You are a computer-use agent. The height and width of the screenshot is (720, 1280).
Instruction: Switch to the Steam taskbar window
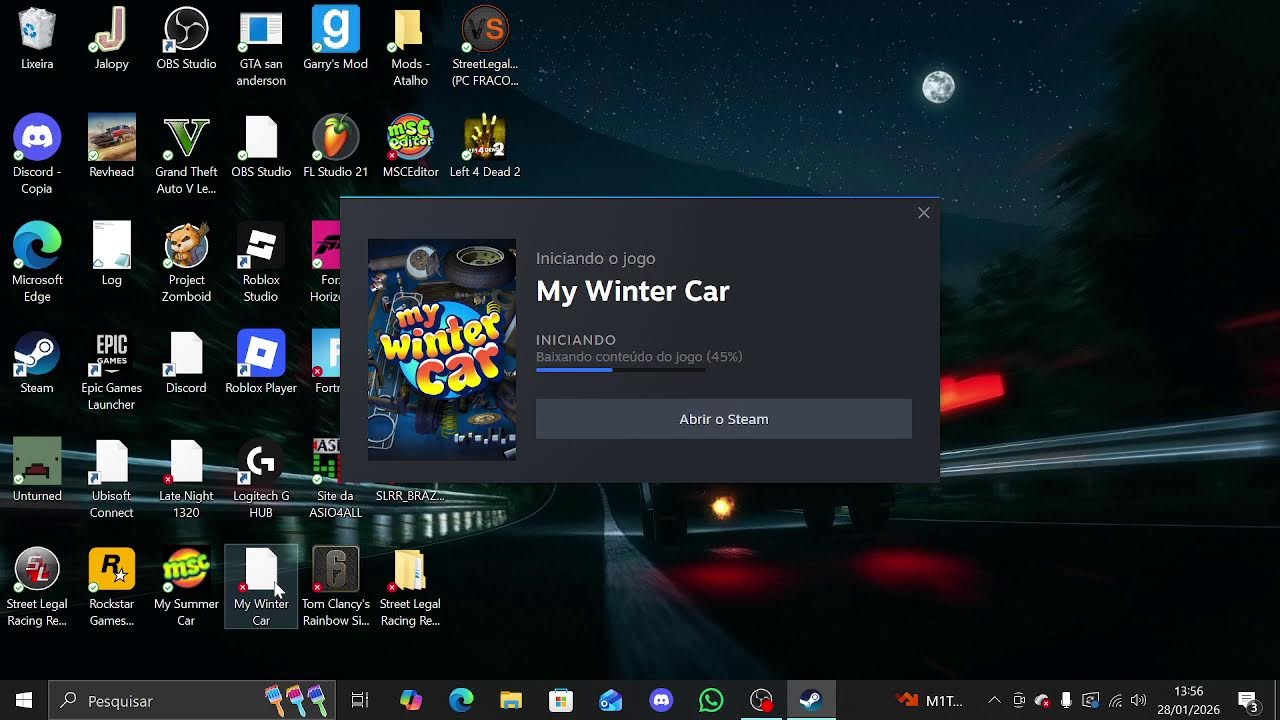[x=811, y=700]
